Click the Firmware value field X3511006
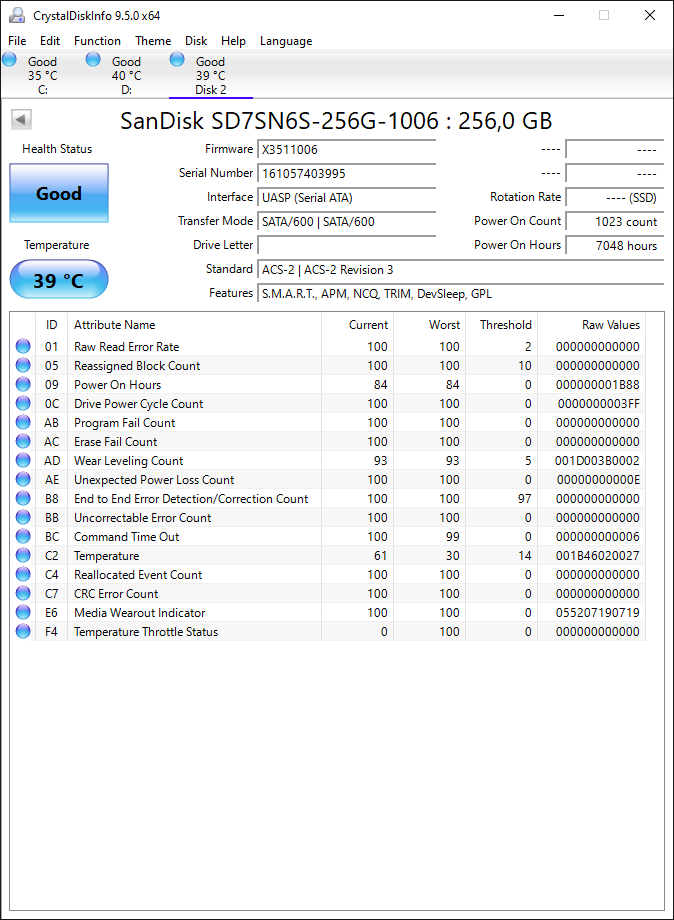Viewport: 674px width, 920px height. click(347, 150)
